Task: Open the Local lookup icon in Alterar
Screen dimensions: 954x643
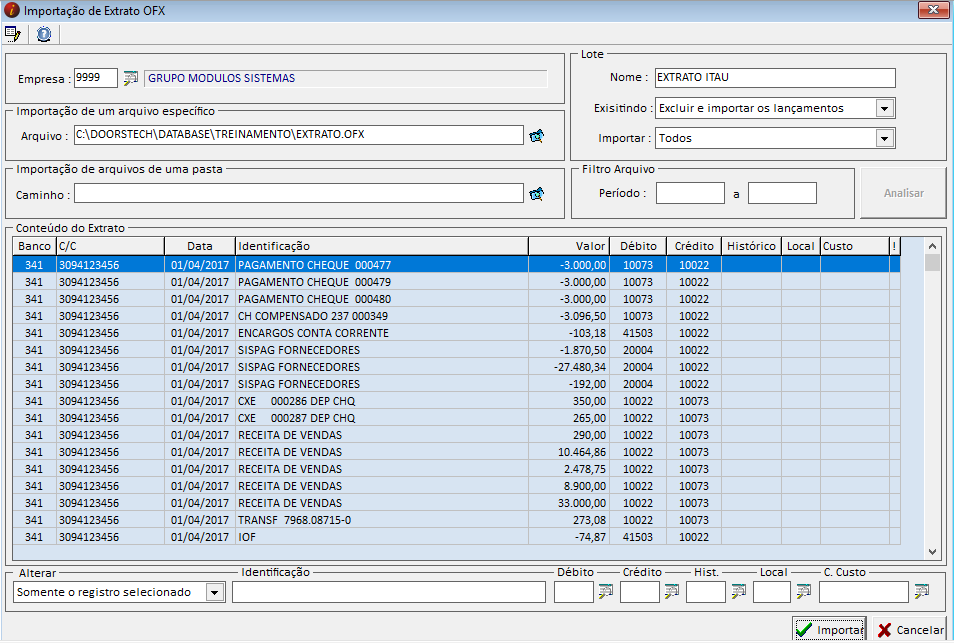Action: 804,591
